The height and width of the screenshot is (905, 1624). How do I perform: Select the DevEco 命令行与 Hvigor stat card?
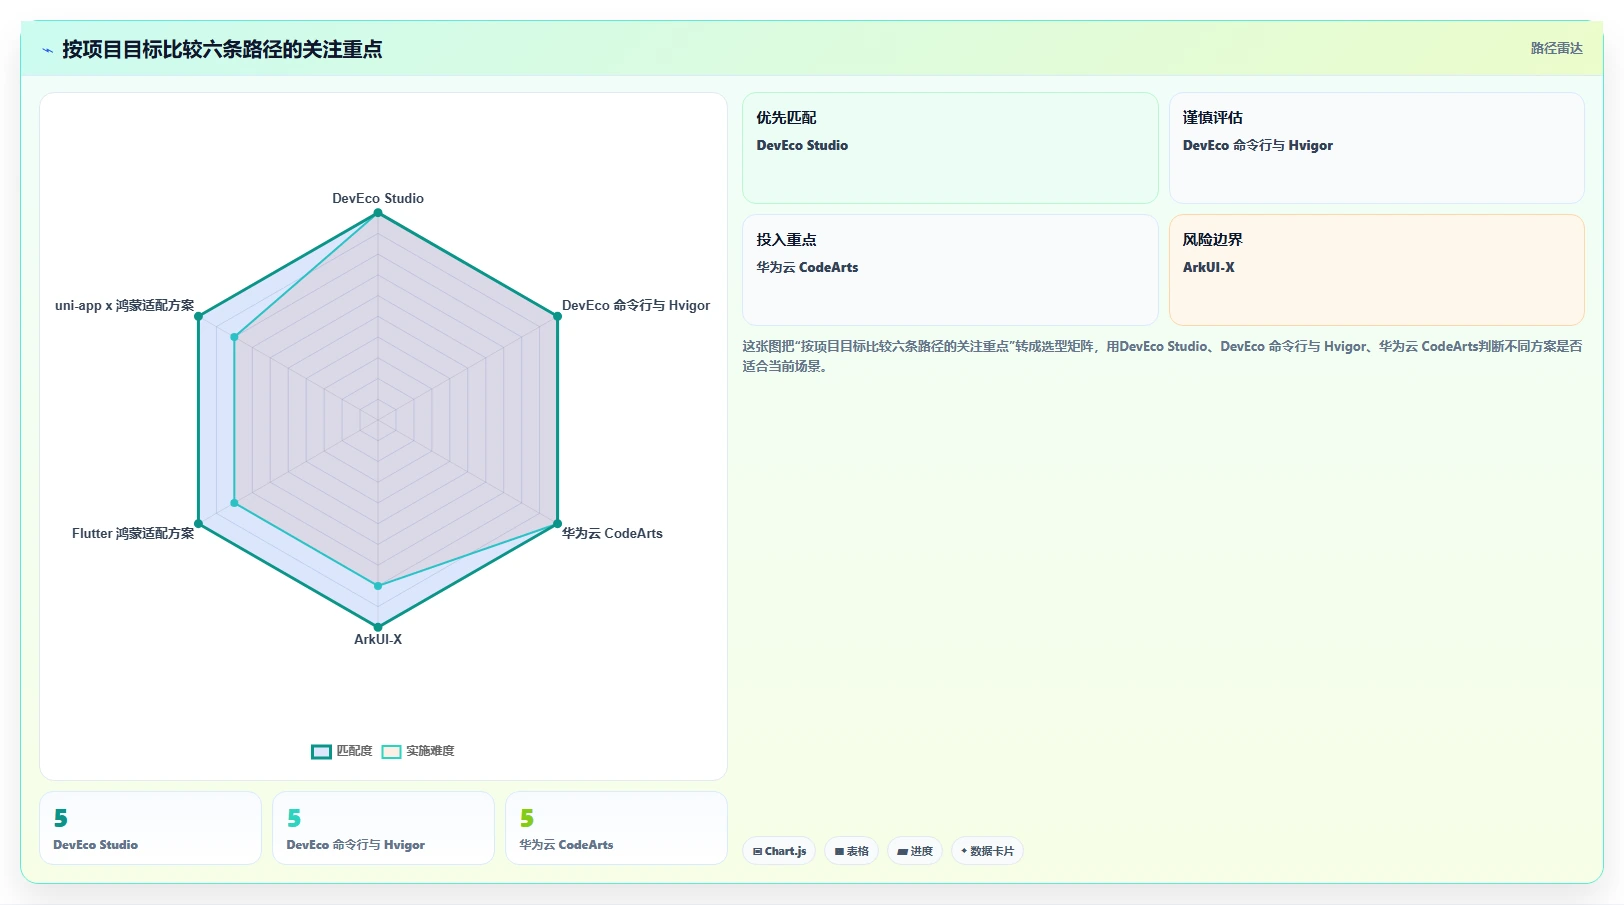[x=383, y=828]
